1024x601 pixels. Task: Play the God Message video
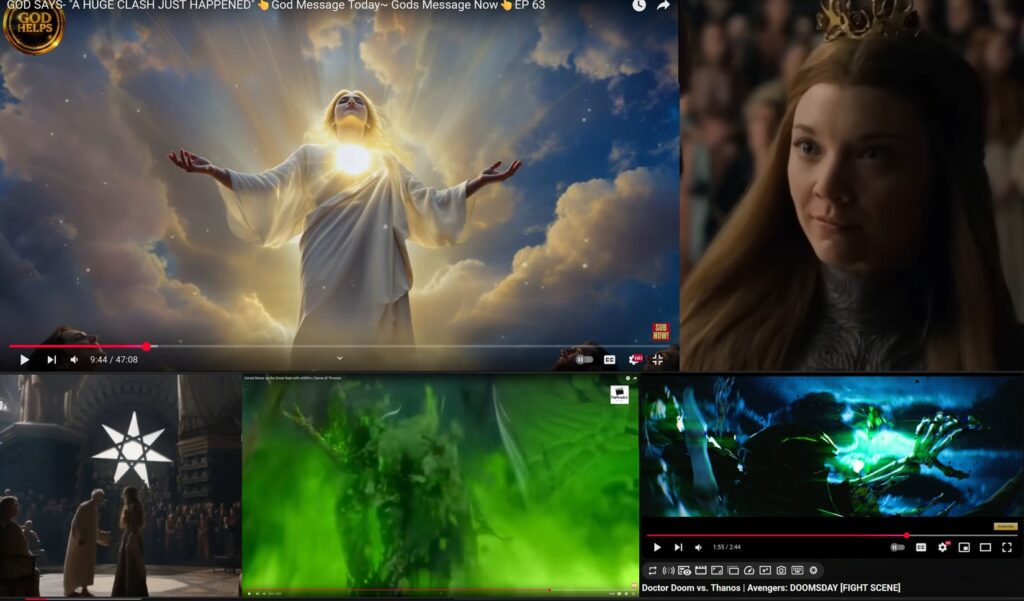click(x=24, y=359)
